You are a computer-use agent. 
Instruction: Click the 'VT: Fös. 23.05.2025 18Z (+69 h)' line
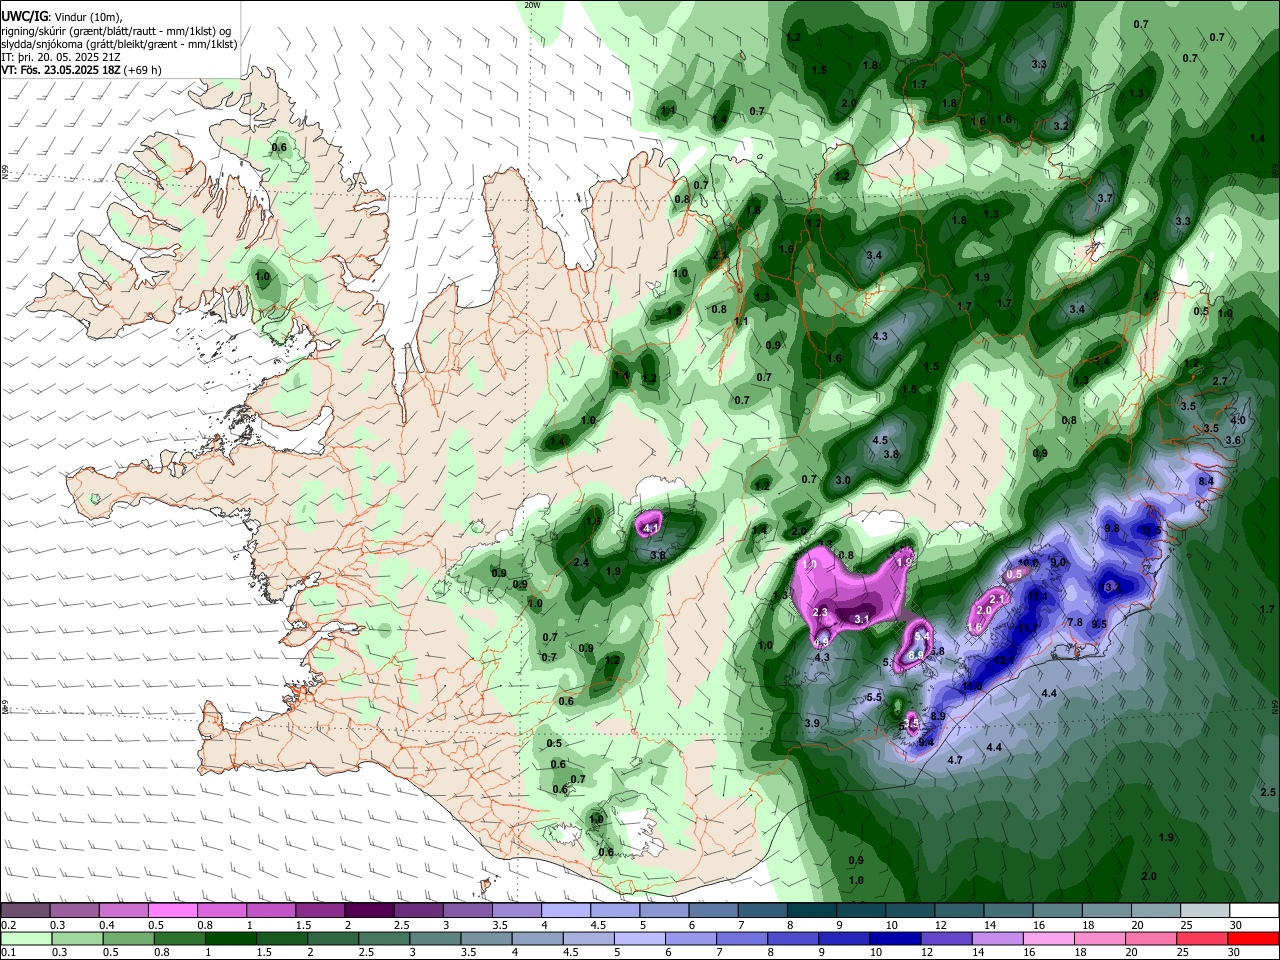click(x=81, y=70)
